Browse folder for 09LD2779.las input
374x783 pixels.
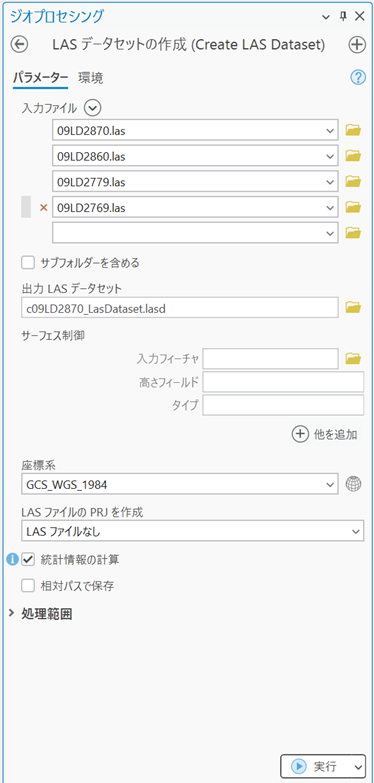(353, 182)
